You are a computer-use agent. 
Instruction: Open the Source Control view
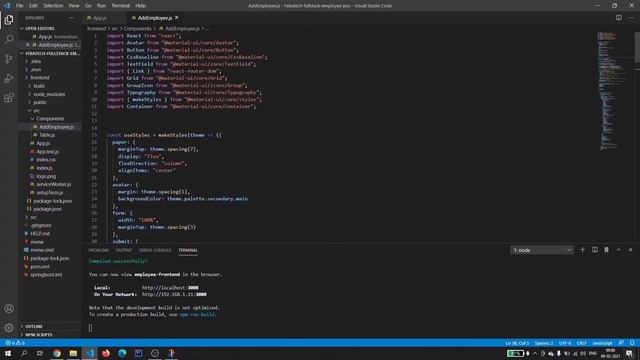[9, 59]
